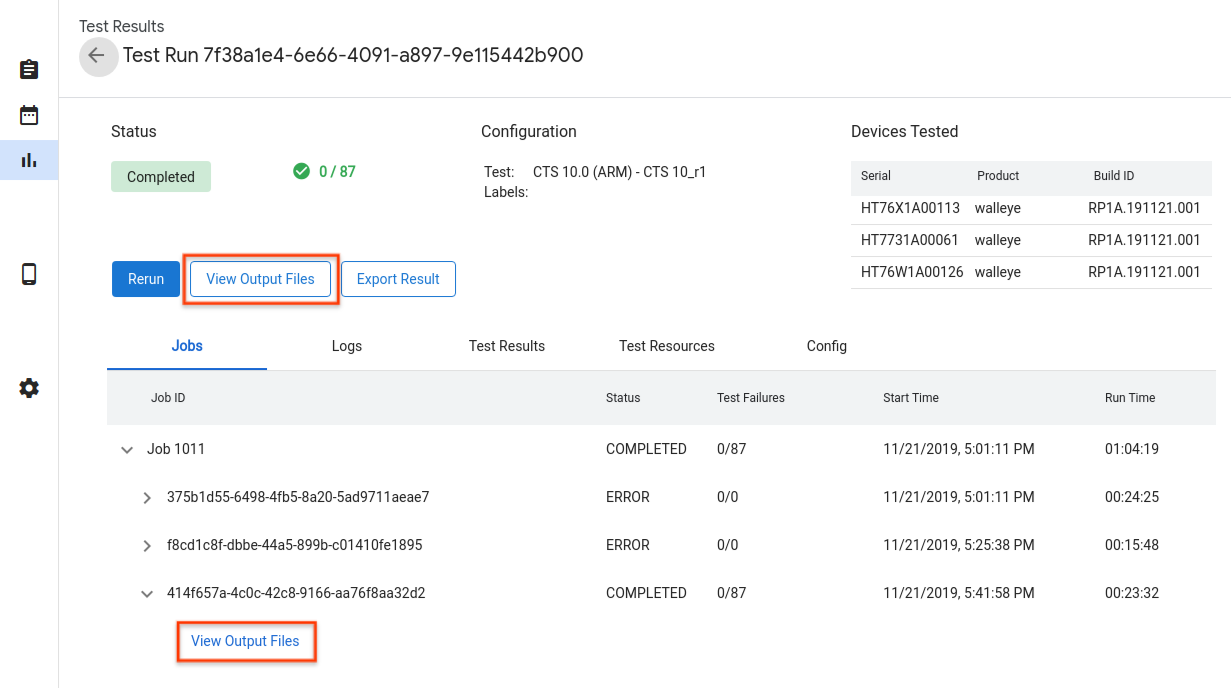The height and width of the screenshot is (691, 1231).
Task: Switch to the Logs tab
Action: coord(347,346)
